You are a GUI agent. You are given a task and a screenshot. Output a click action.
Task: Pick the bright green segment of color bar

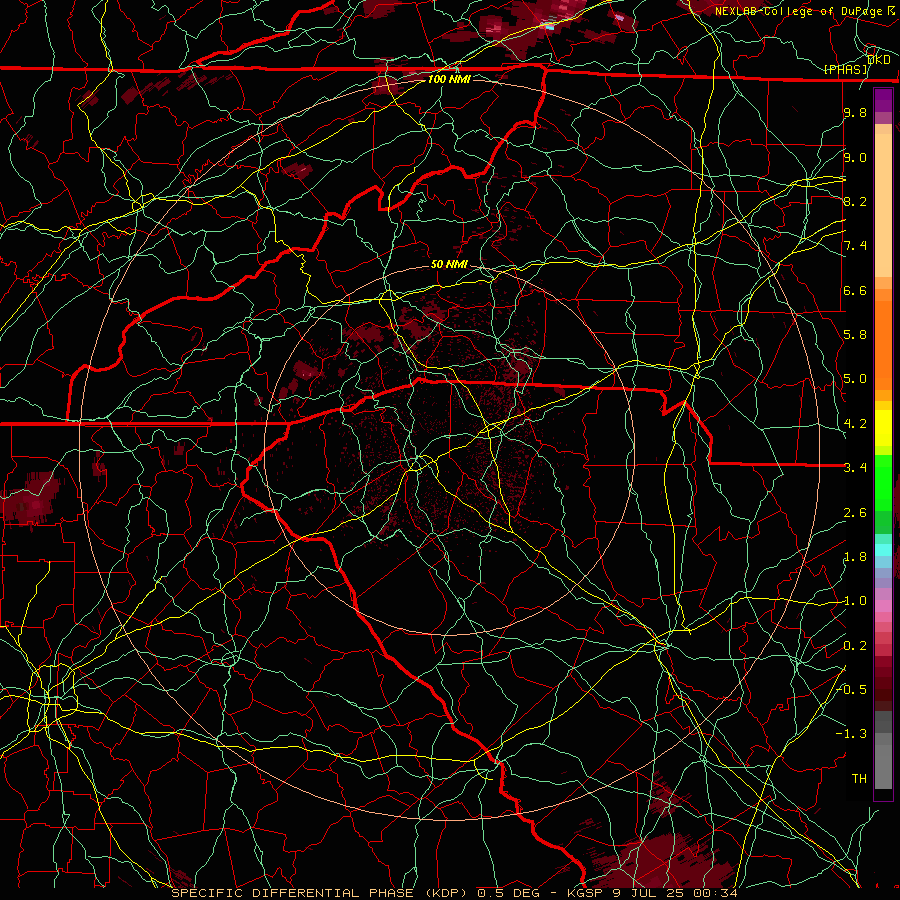[883, 482]
